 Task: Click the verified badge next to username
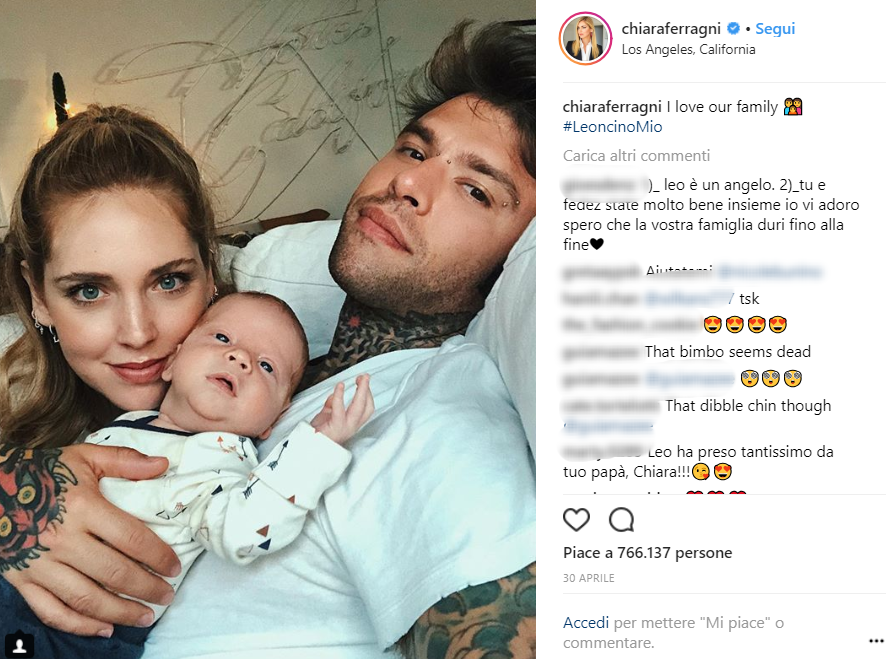pos(733,28)
